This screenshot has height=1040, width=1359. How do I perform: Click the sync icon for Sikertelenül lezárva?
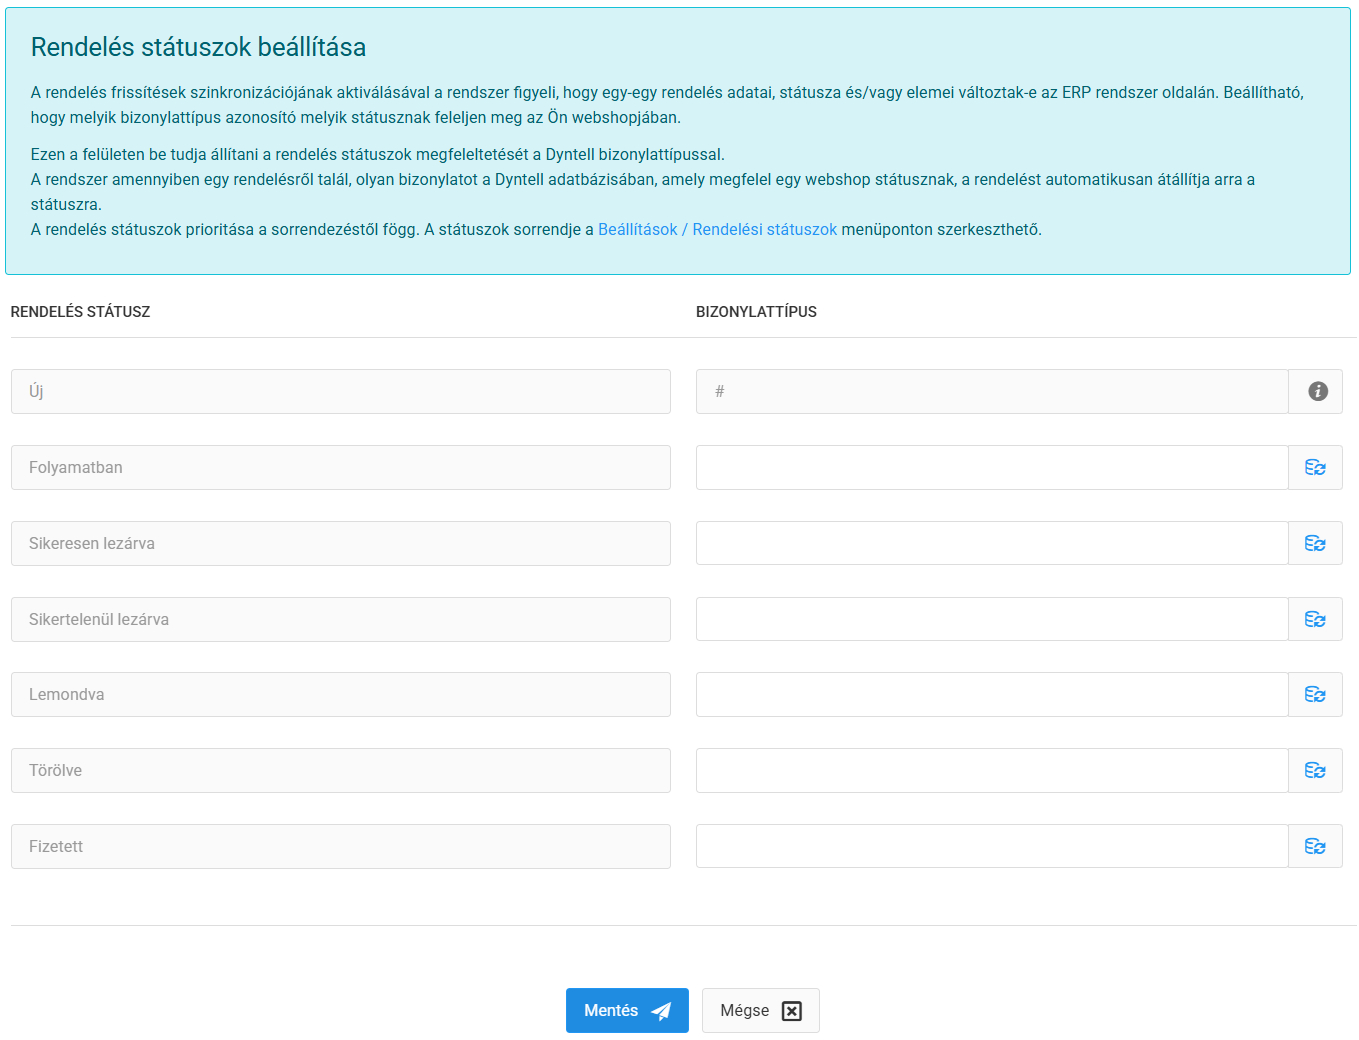tap(1315, 619)
